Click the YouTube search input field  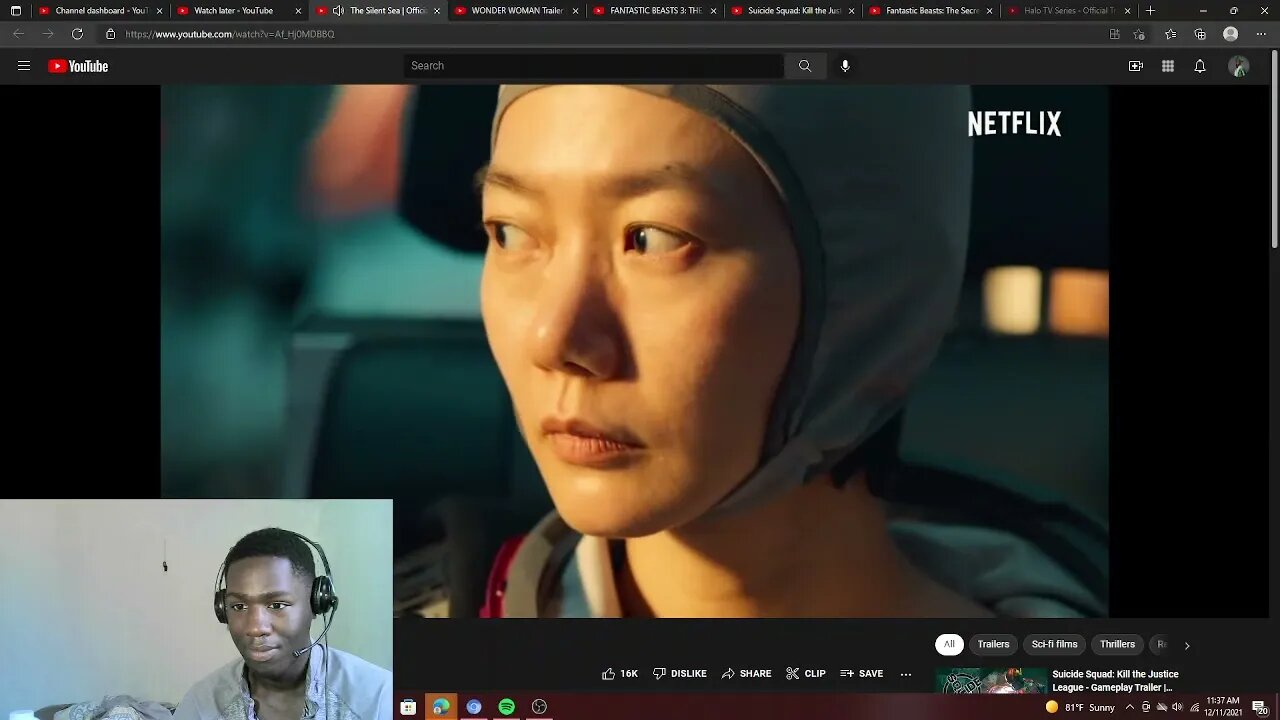[594, 66]
